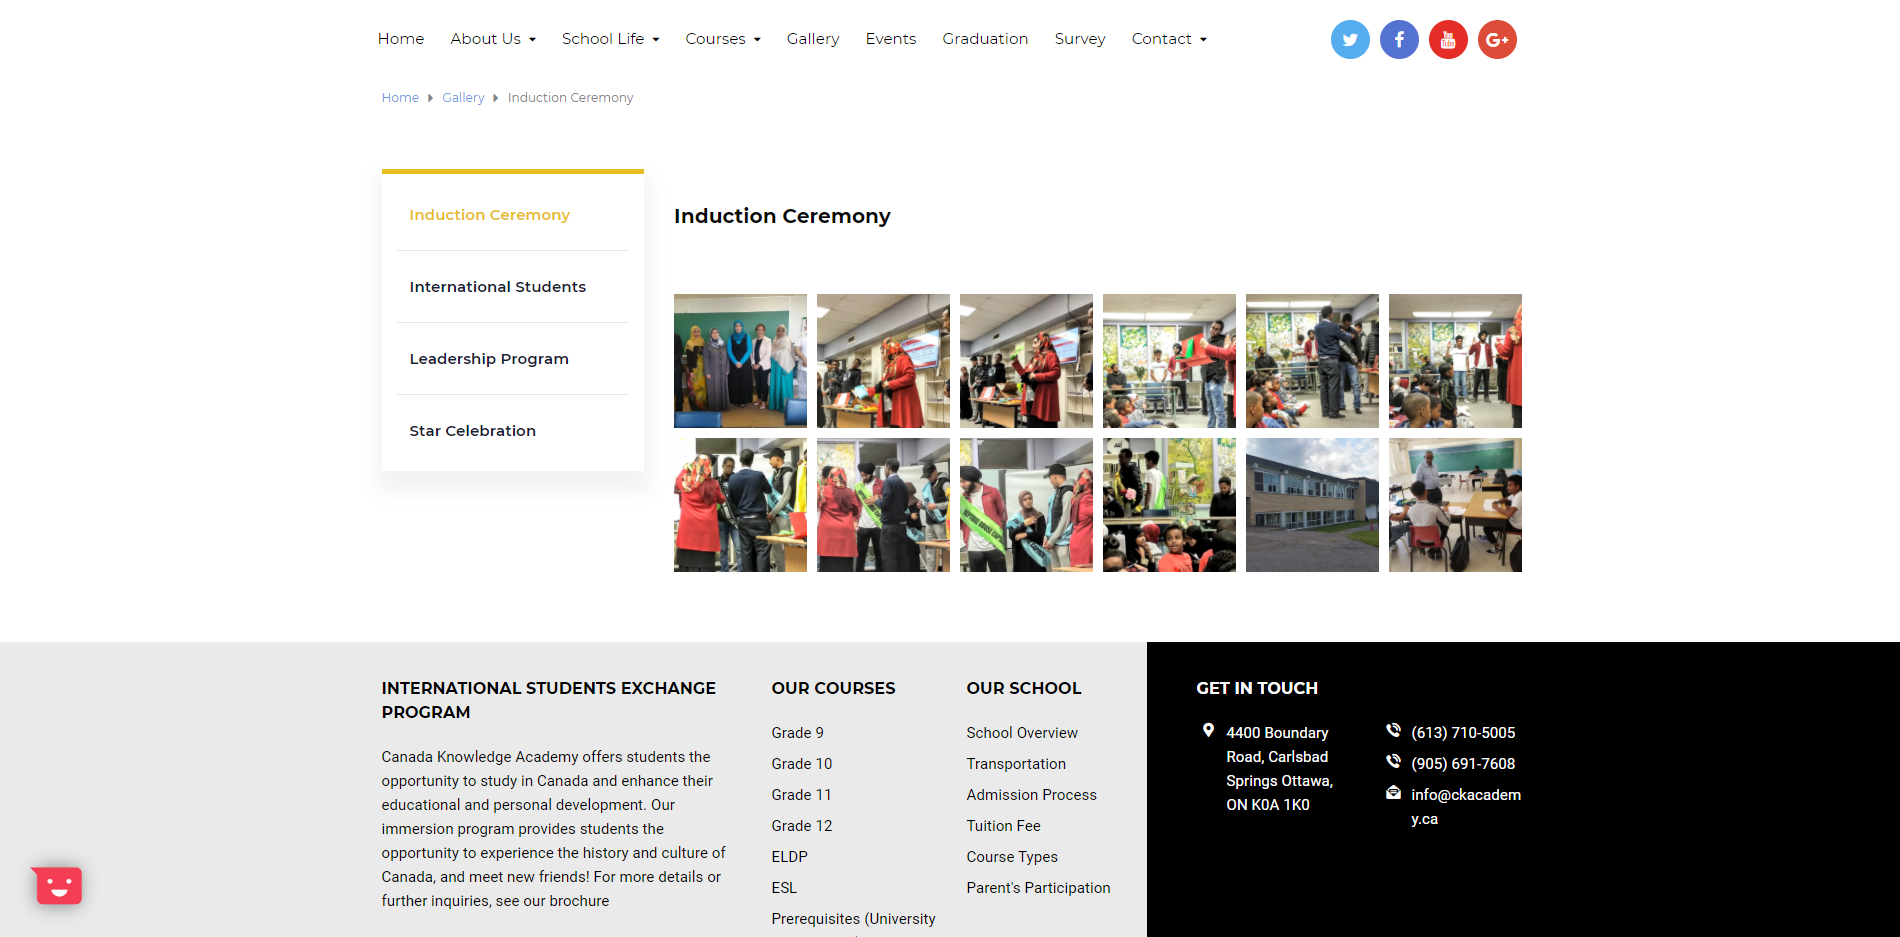This screenshot has height=937, width=1900.
Task: Open Gallery in the top navigation
Action: tap(813, 39)
